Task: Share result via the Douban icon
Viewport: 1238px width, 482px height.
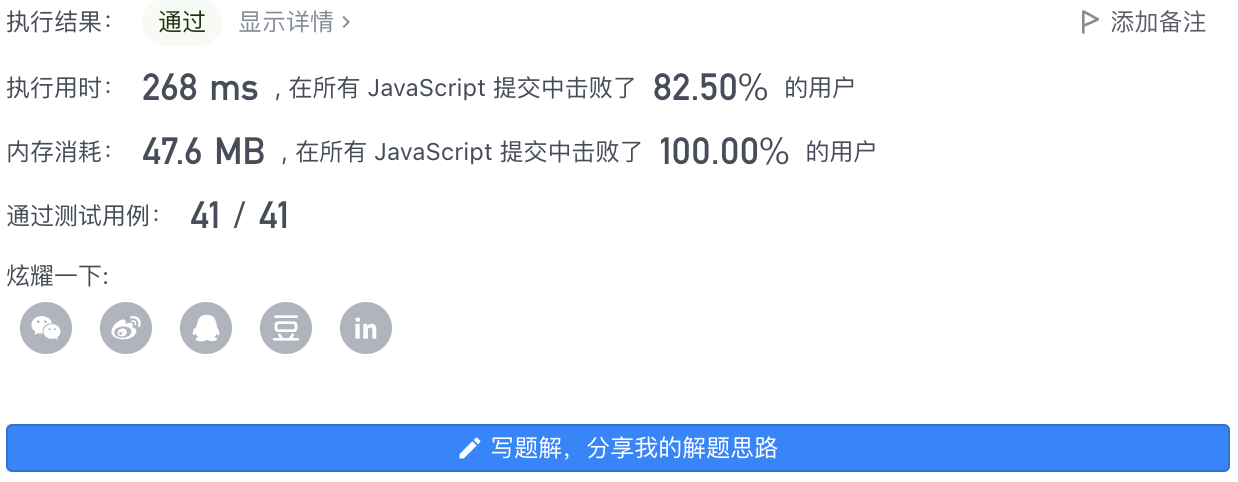Action: pyautogui.click(x=286, y=328)
